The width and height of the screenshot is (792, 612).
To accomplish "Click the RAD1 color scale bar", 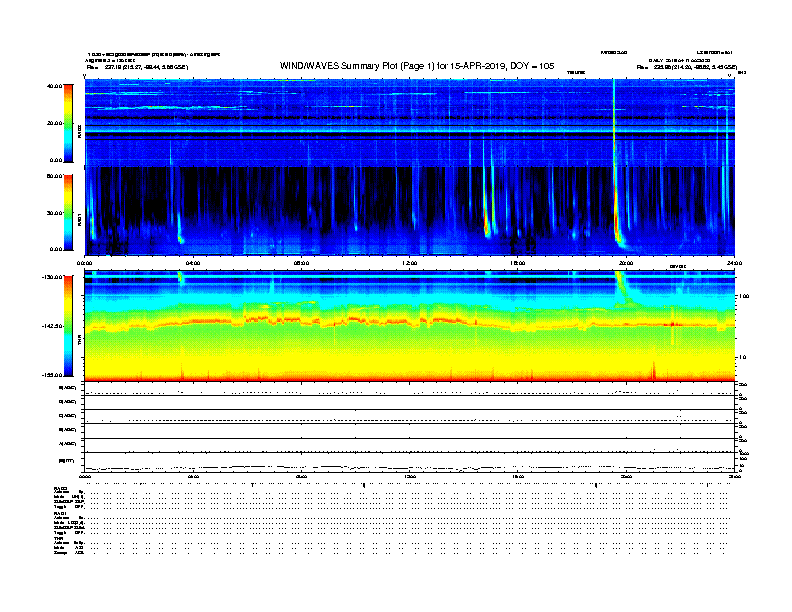I will click(x=68, y=213).
